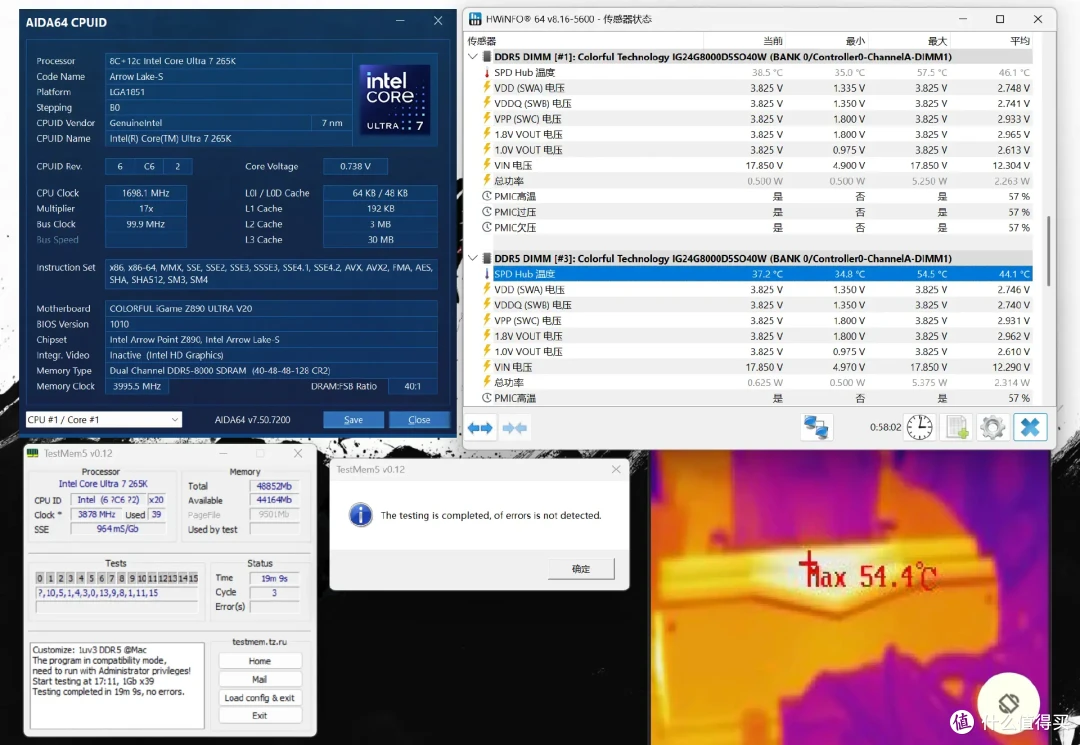The width and height of the screenshot is (1080, 745).
Task: Click Load config & exit button
Action: (x=260, y=697)
